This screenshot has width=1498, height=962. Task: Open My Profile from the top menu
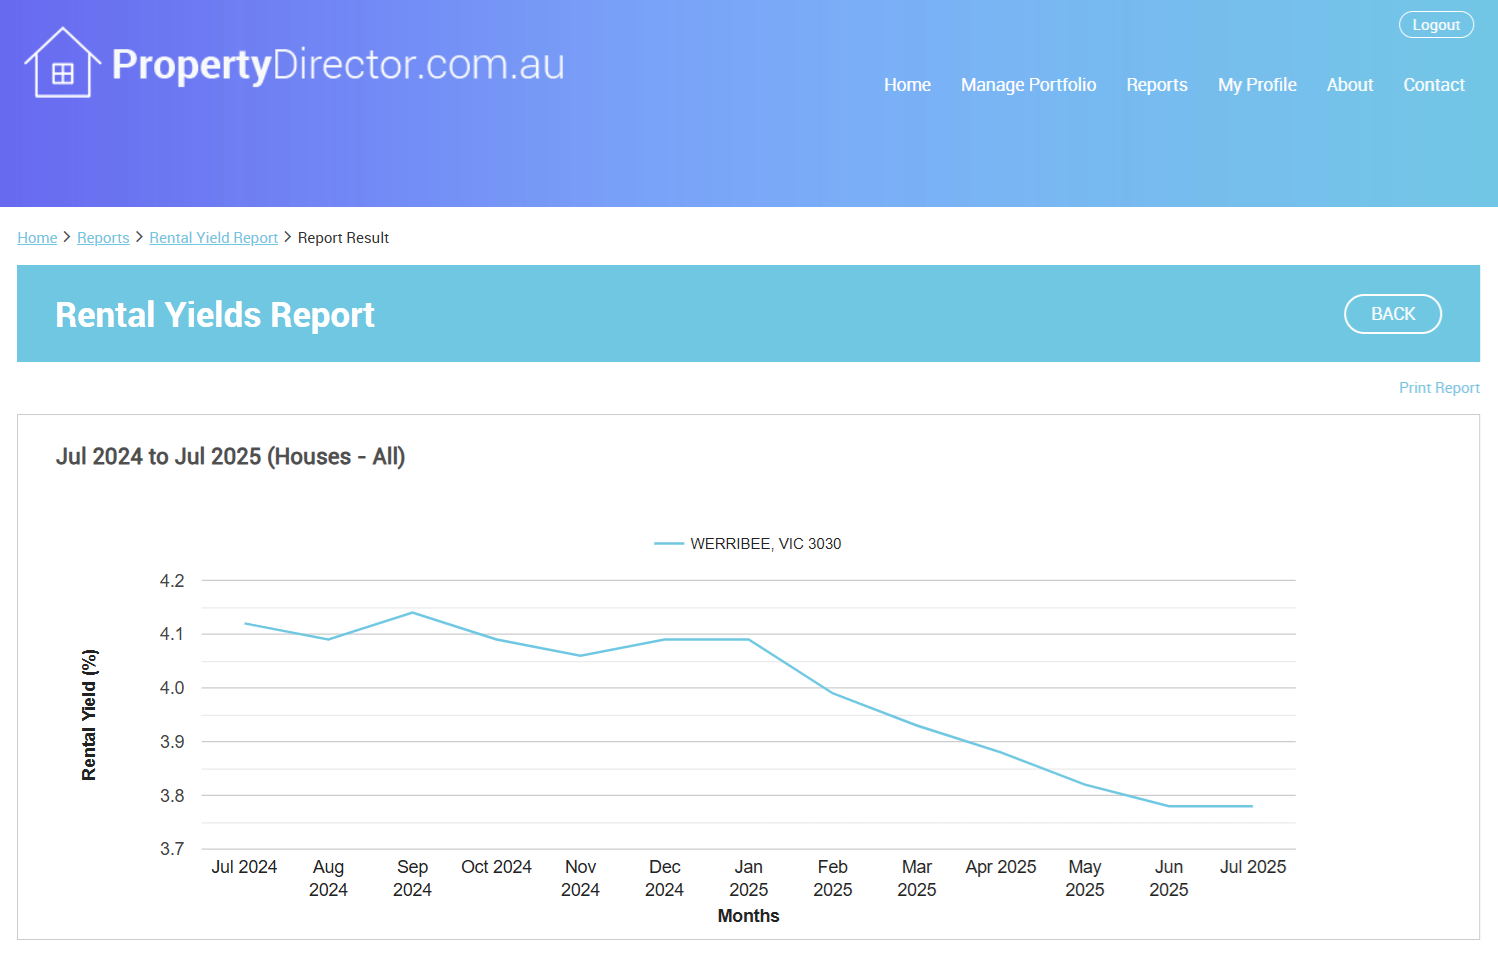1256,85
